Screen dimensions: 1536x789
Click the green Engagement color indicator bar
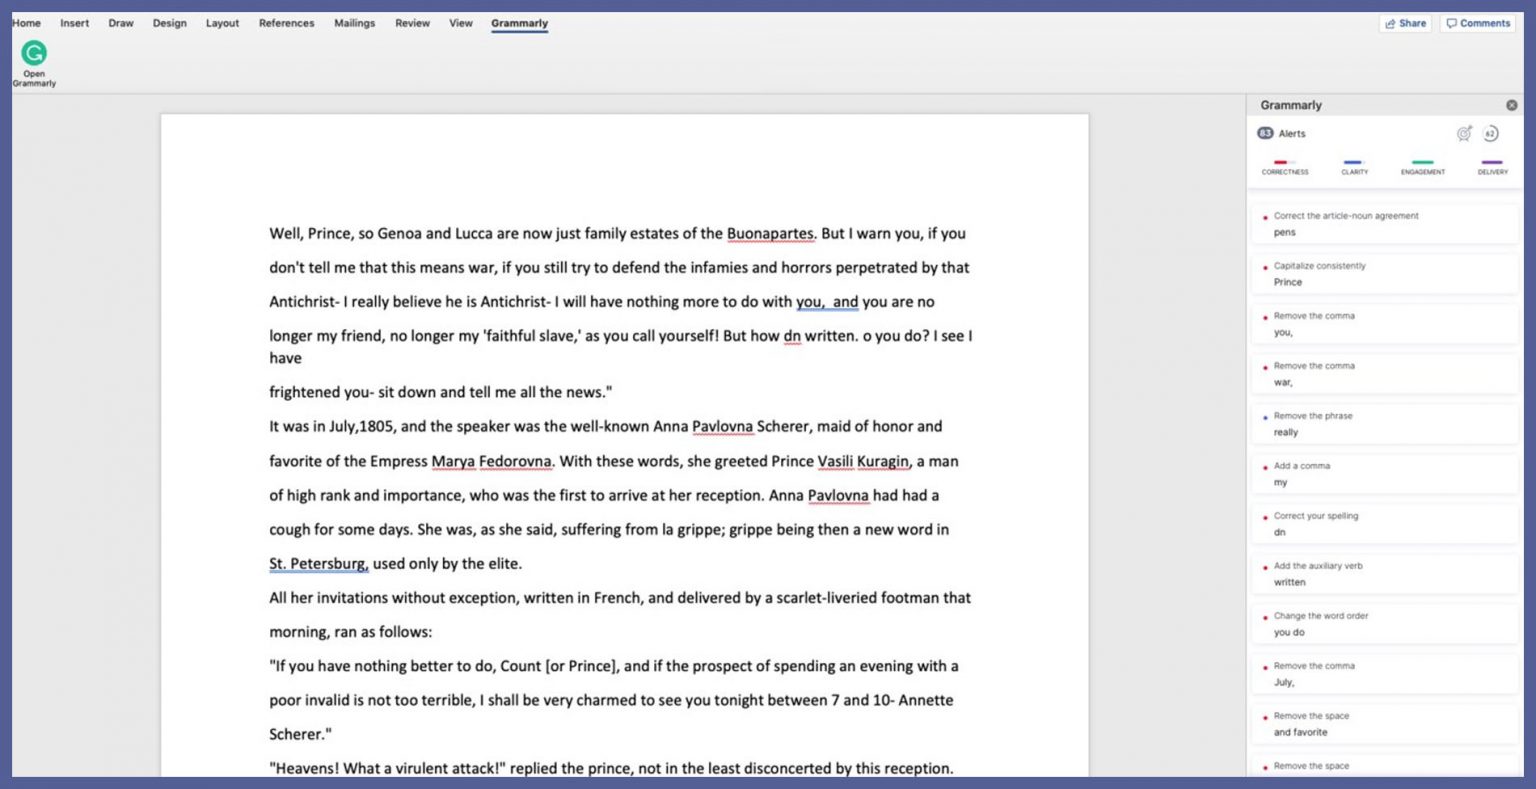click(1421, 162)
